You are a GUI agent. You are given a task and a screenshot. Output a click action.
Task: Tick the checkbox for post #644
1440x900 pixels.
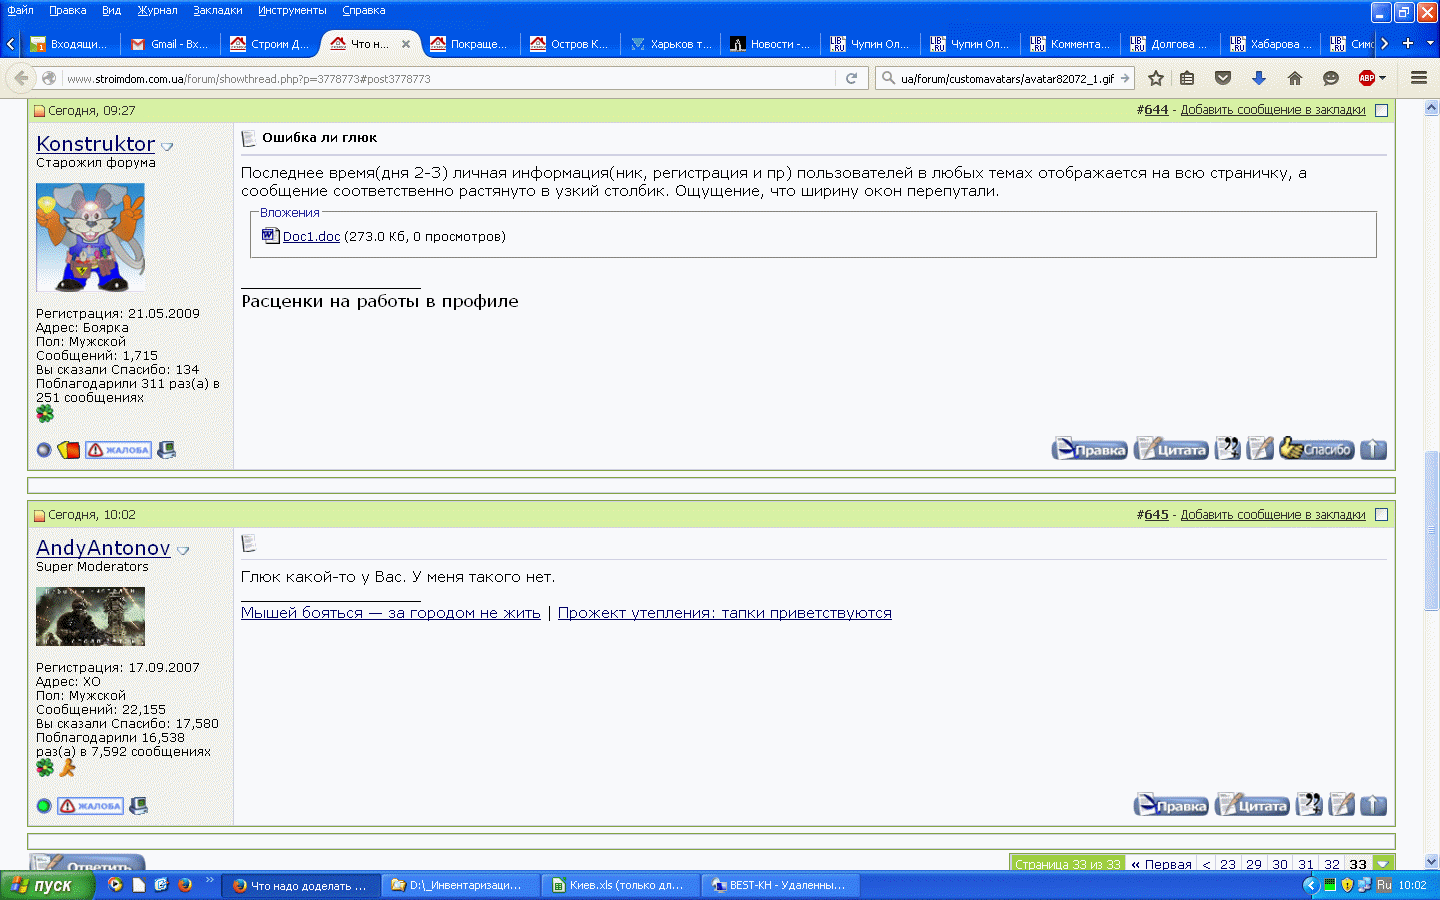[x=1382, y=111]
